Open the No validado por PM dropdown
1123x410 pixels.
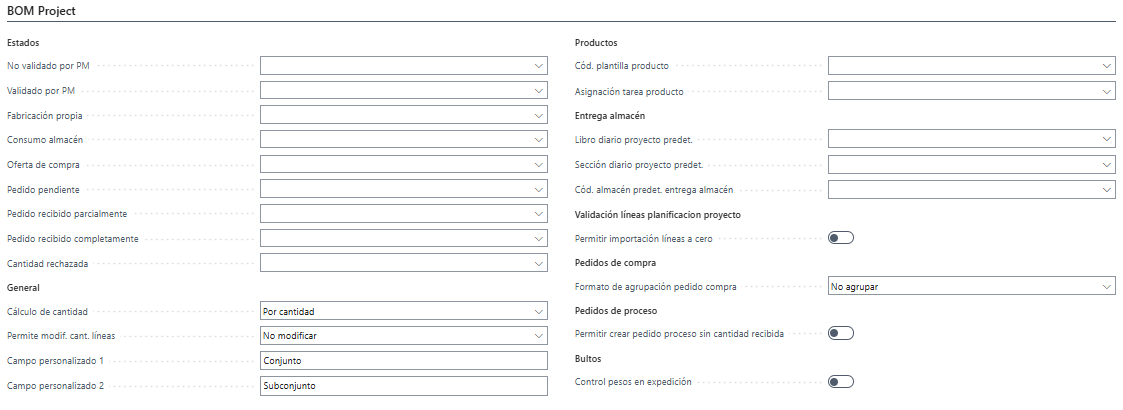tap(403, 66)
